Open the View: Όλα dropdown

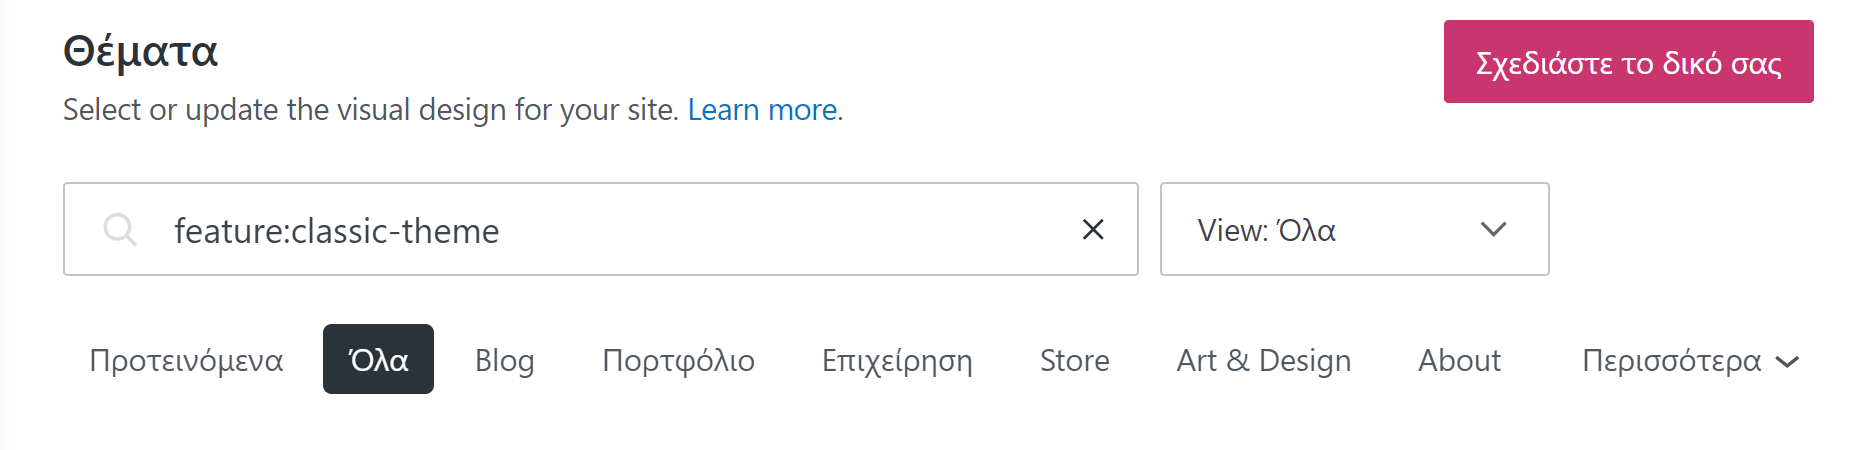[x=1353, y=230]
